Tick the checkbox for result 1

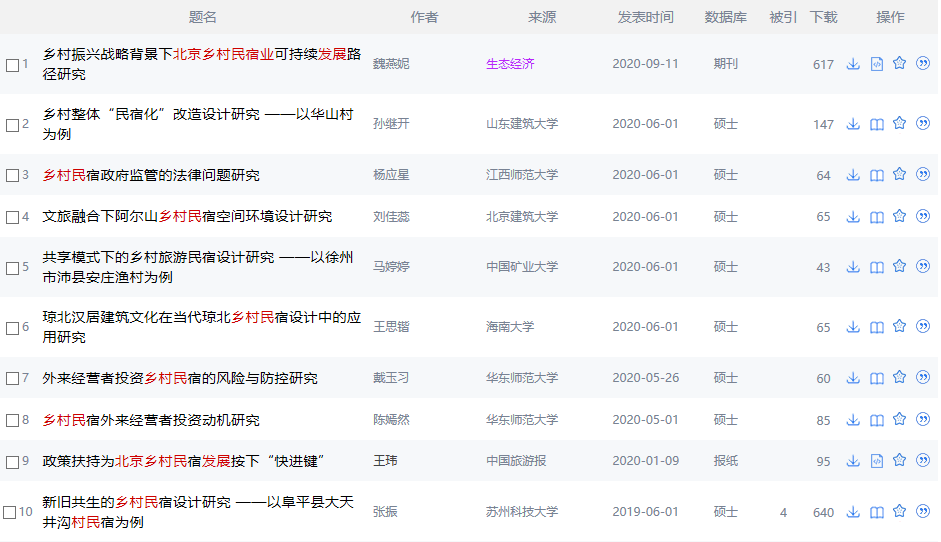tap(12, 65)
